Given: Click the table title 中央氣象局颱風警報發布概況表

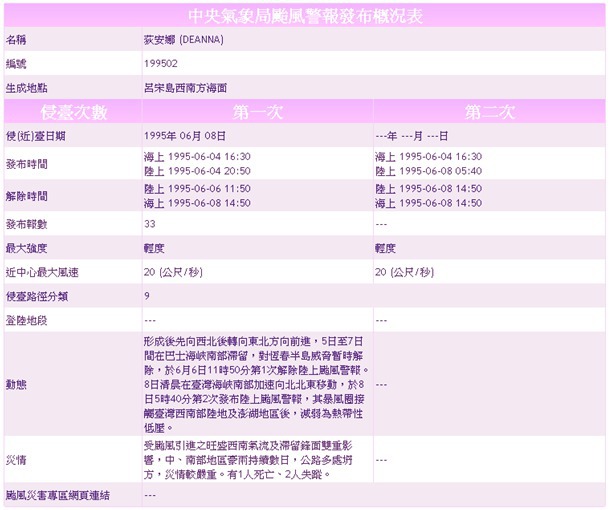Looking at the screenshot, I should coord(305,16).
